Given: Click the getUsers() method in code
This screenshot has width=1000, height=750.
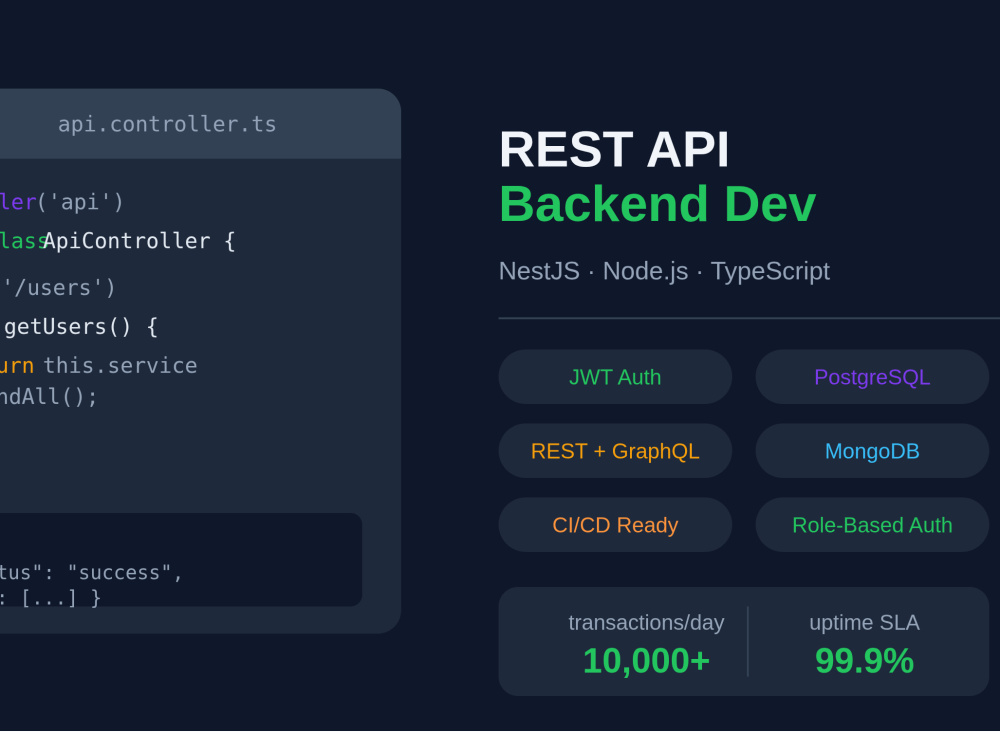Looking at the screenshot, I should click(x=68, y=327).
